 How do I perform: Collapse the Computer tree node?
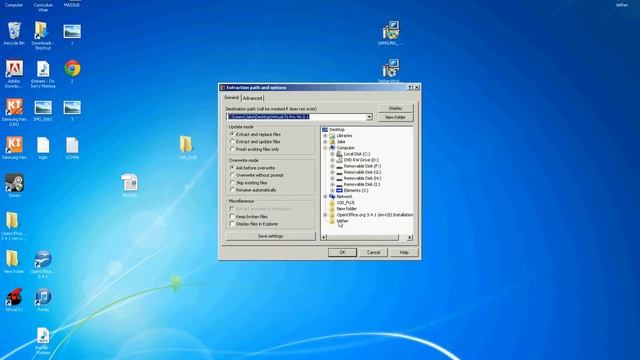325,148
